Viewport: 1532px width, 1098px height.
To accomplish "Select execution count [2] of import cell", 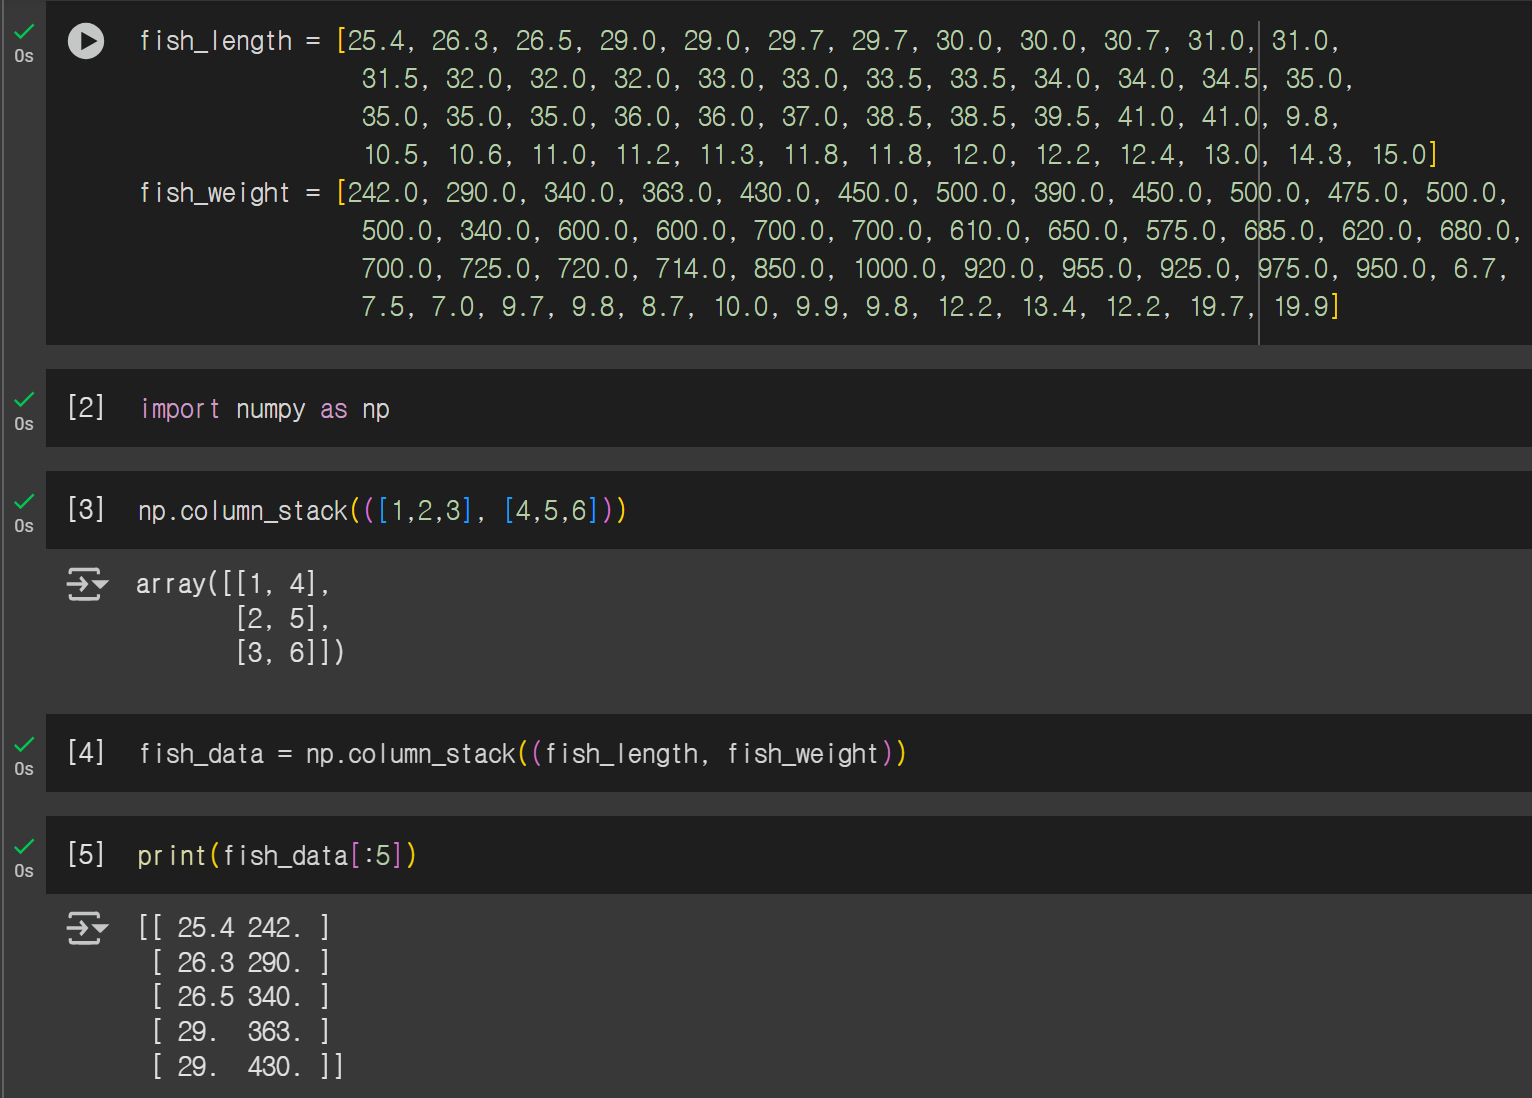I will coord(86,407).
